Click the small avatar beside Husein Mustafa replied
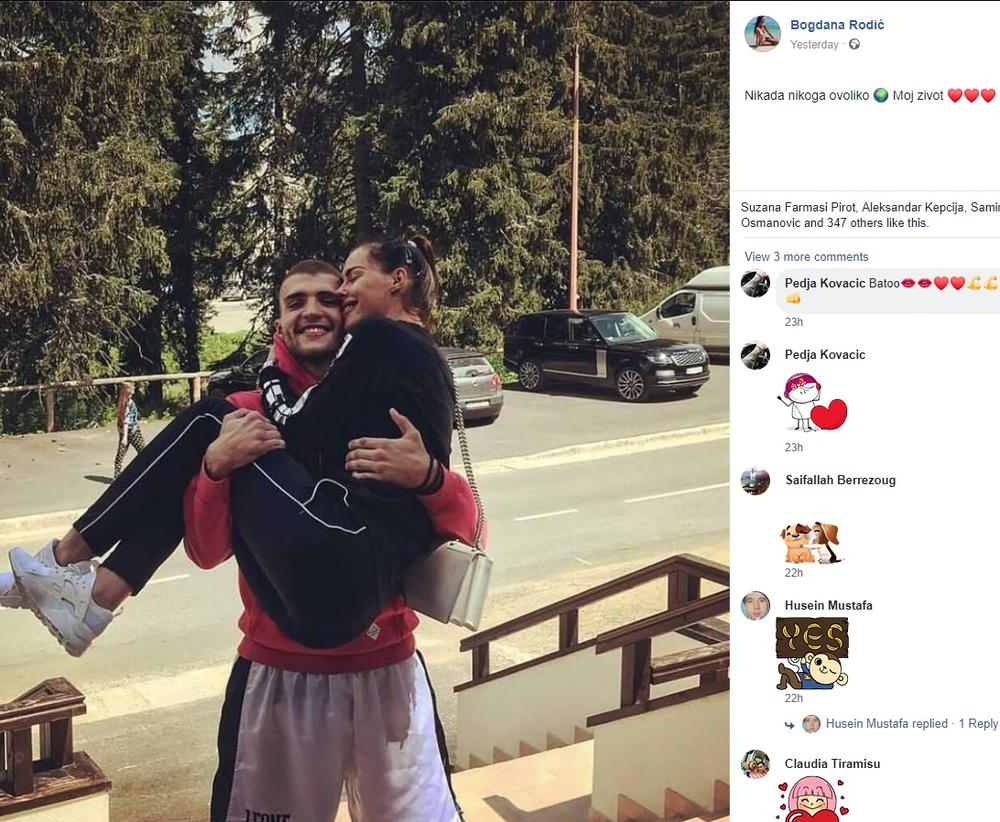The image size is (1000, 822). 811,724
